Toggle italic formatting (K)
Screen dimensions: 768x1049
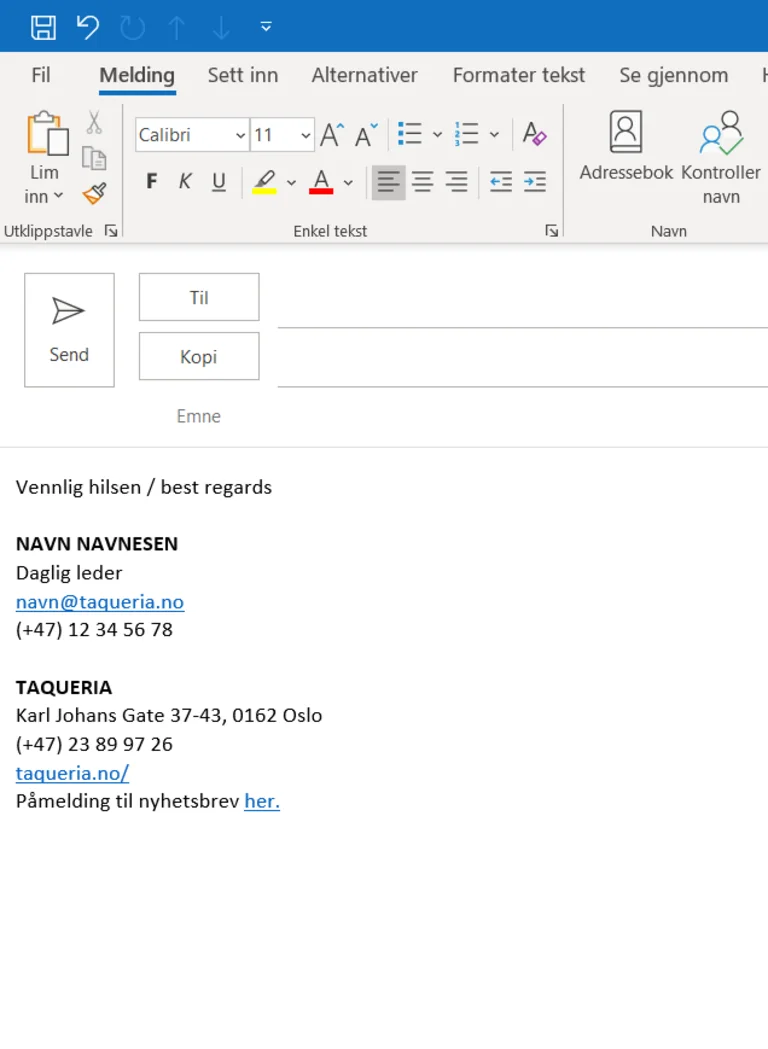coord(185,182)
